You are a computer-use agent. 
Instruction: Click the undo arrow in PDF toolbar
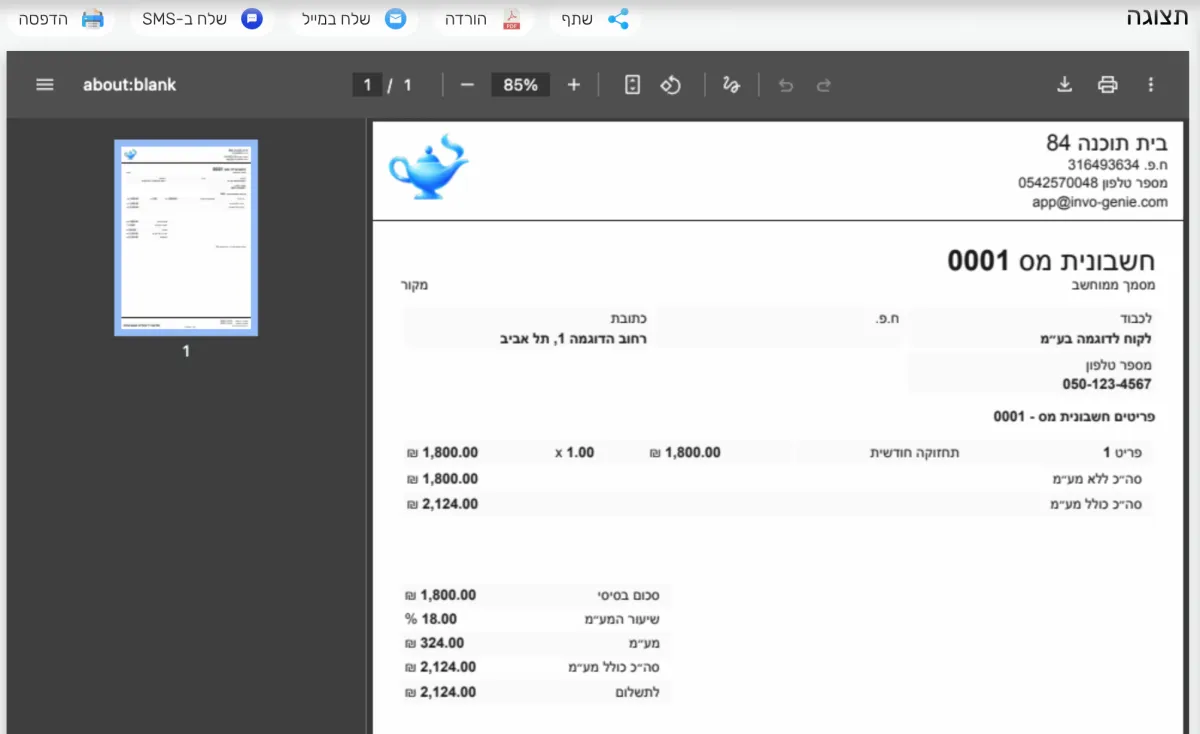click(x=786, y=85)
